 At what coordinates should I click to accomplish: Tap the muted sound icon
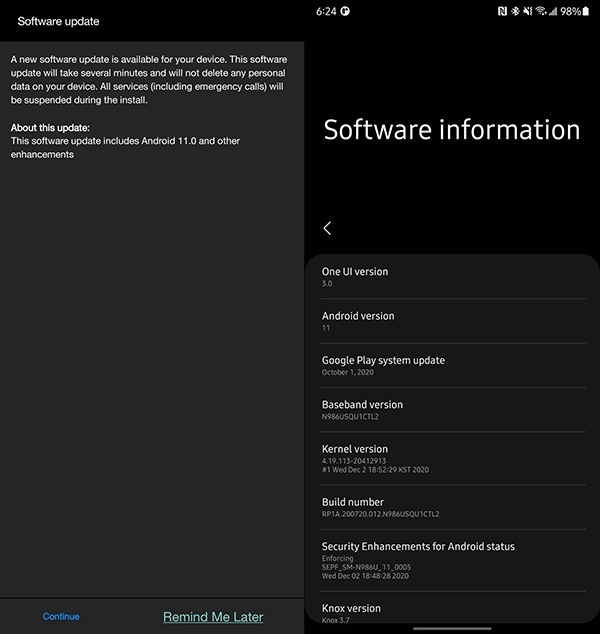pyautogui.click(x=527, y=11)
